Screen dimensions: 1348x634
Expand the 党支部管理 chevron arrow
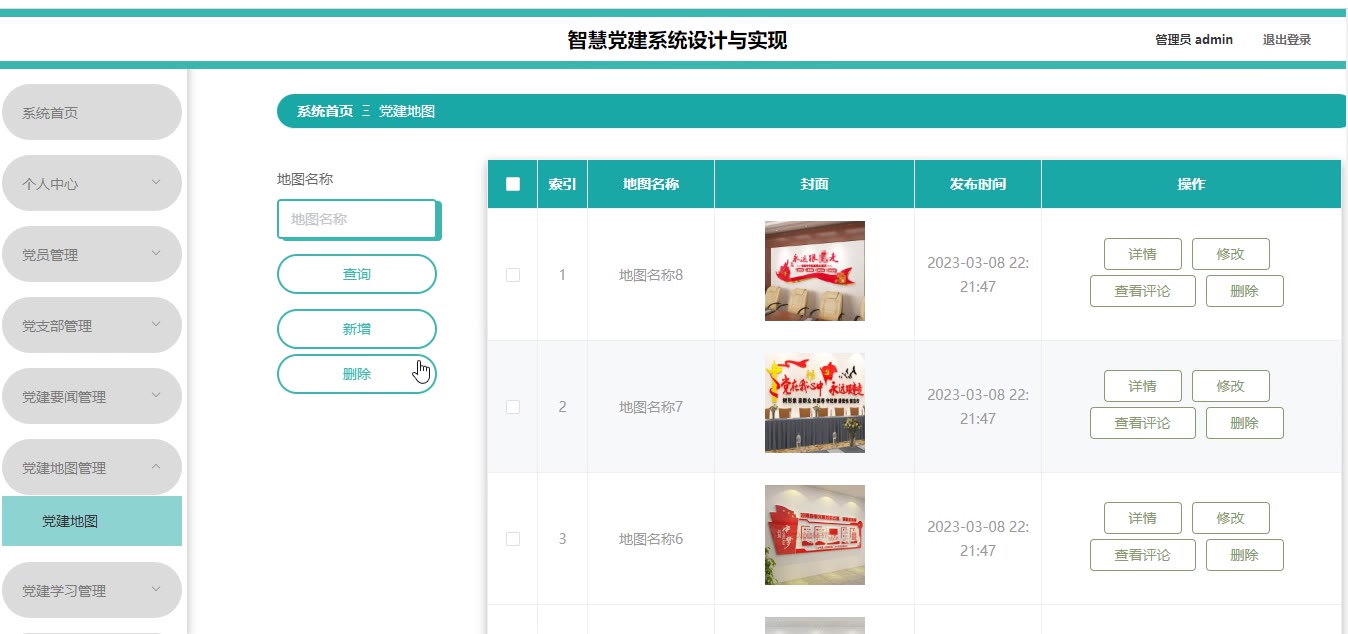point(156,324)
